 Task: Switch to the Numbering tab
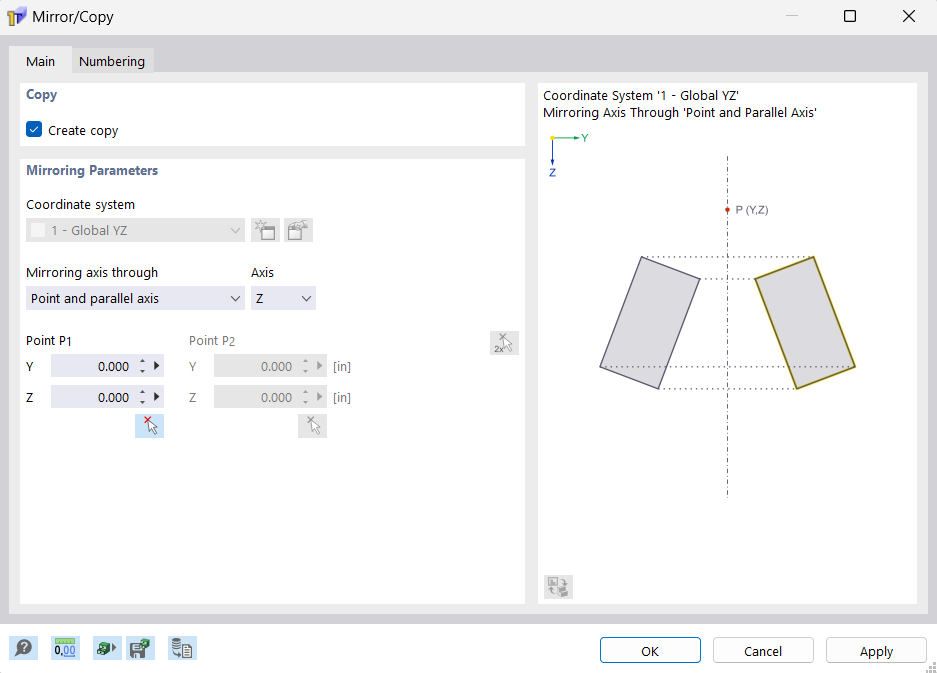pyautogui.click(x=112, y=61)
